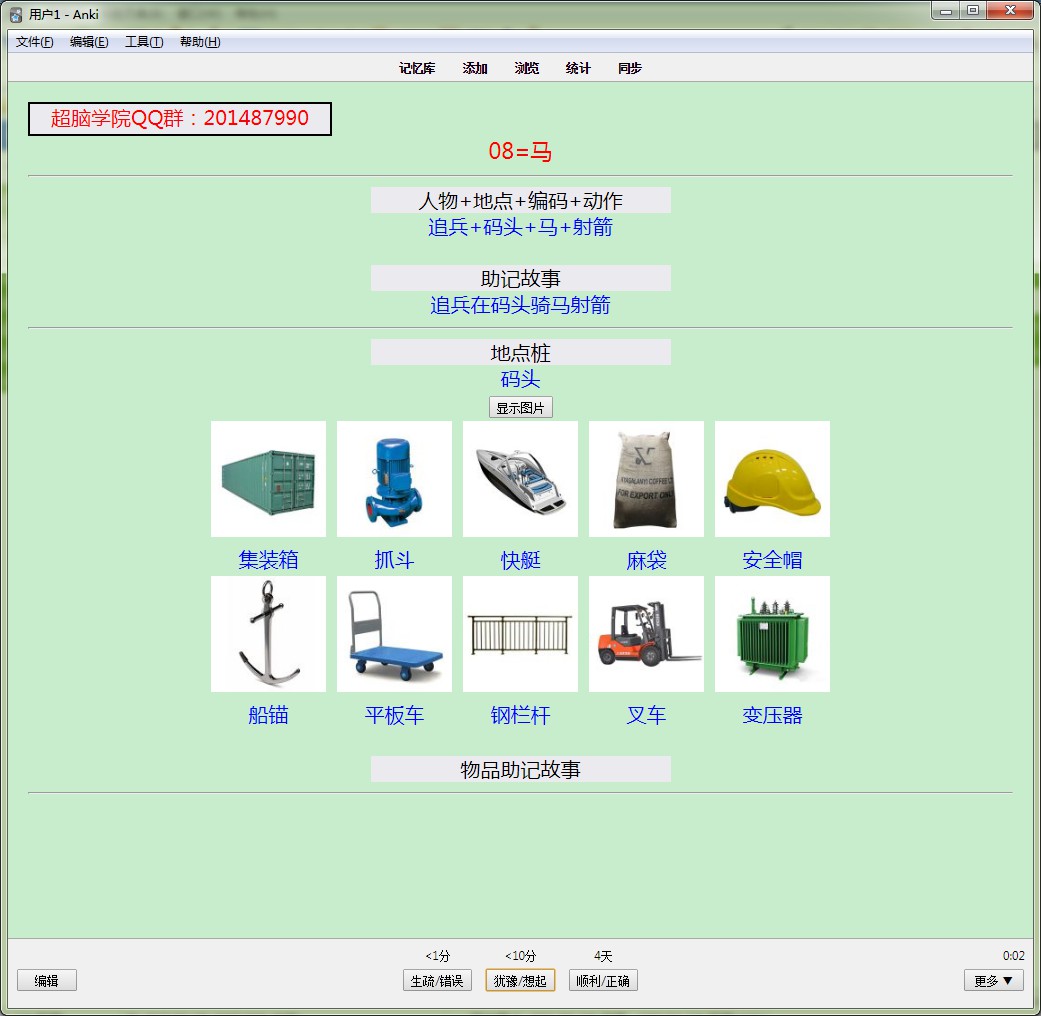The width and height of the screenshot is (1041, 1016).
Task: Go to 记忆库 decks view
Action: (x=417, y=68)
